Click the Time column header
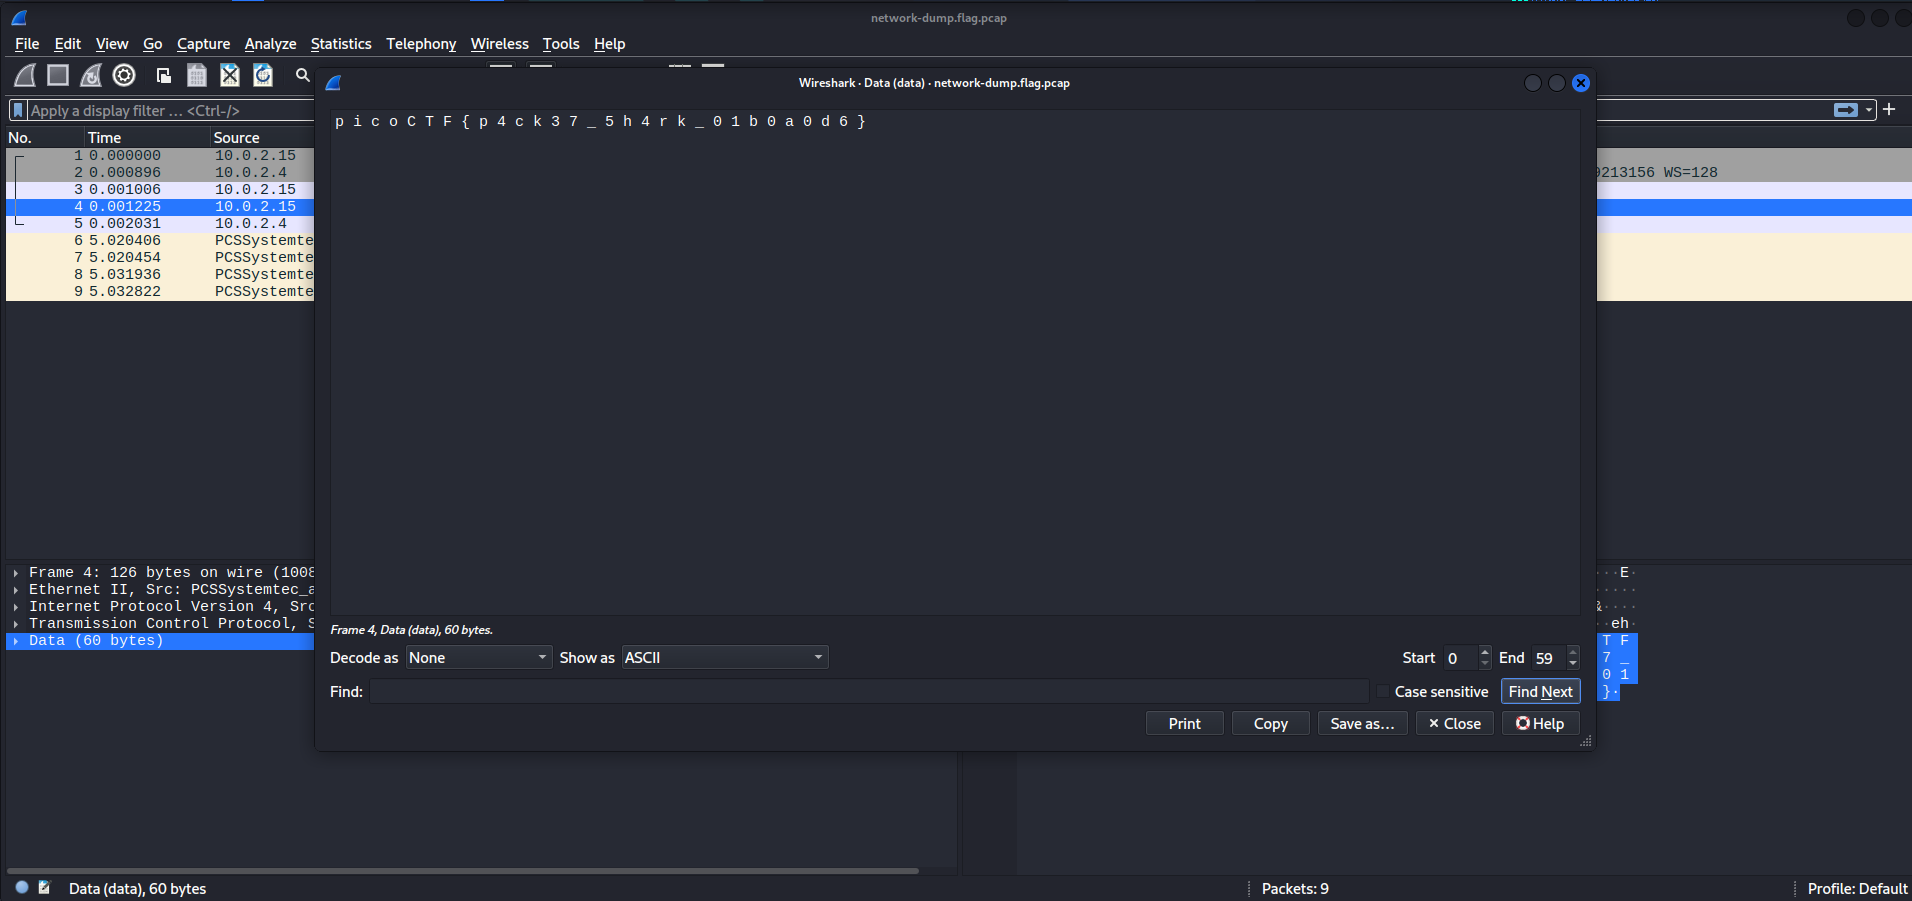 [x=146, y=137]
